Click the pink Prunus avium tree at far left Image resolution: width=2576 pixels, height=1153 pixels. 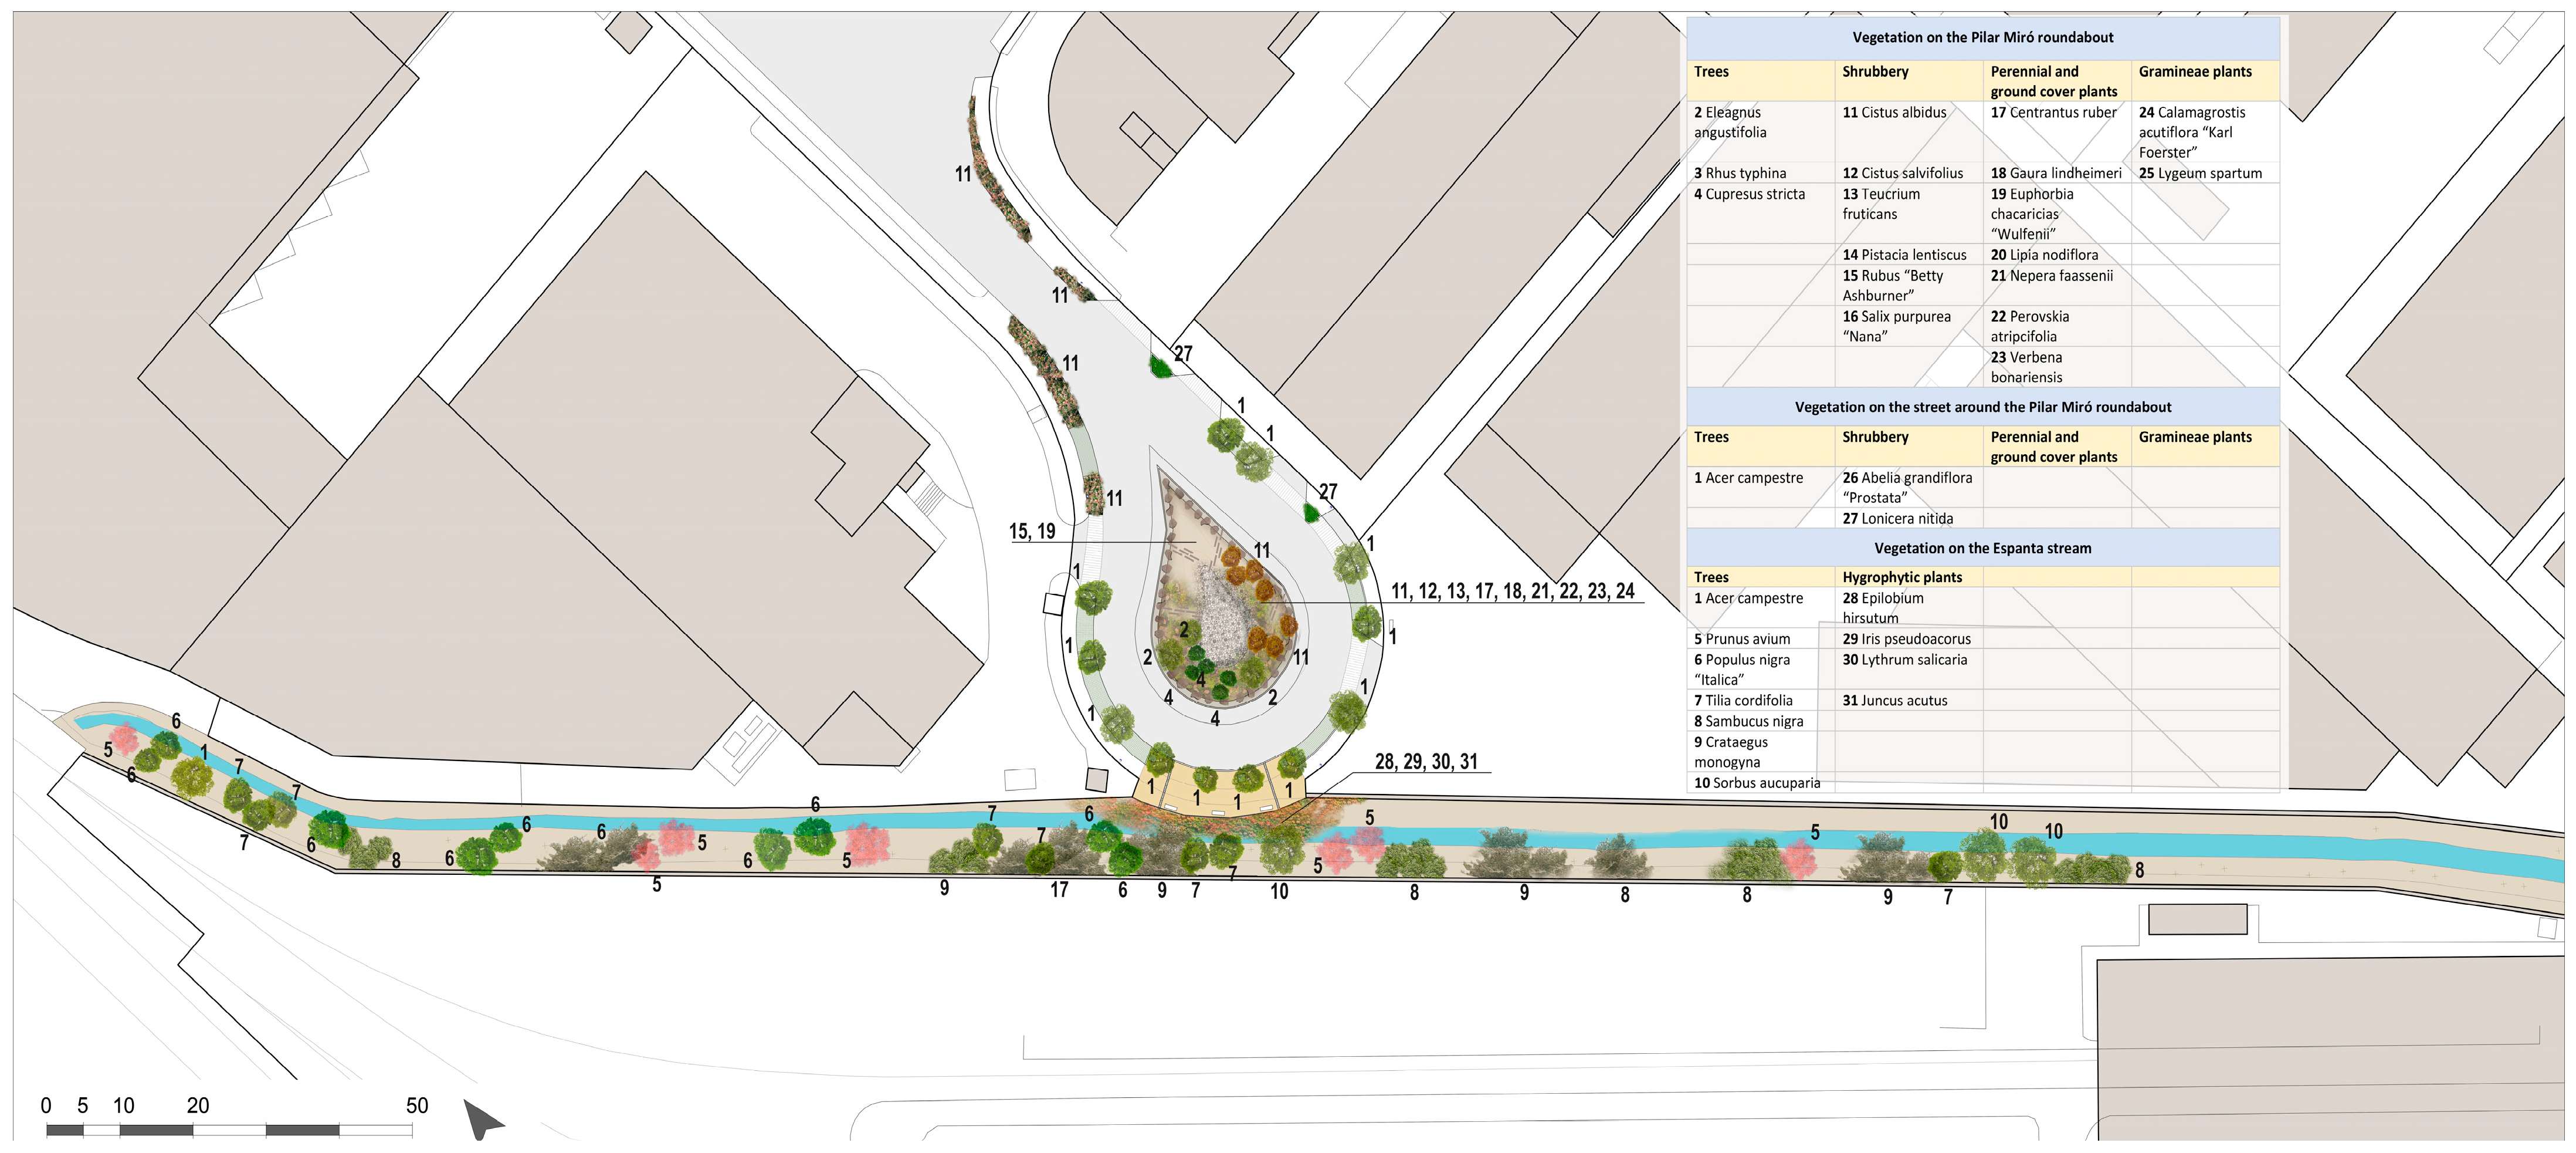click(124, 739)
